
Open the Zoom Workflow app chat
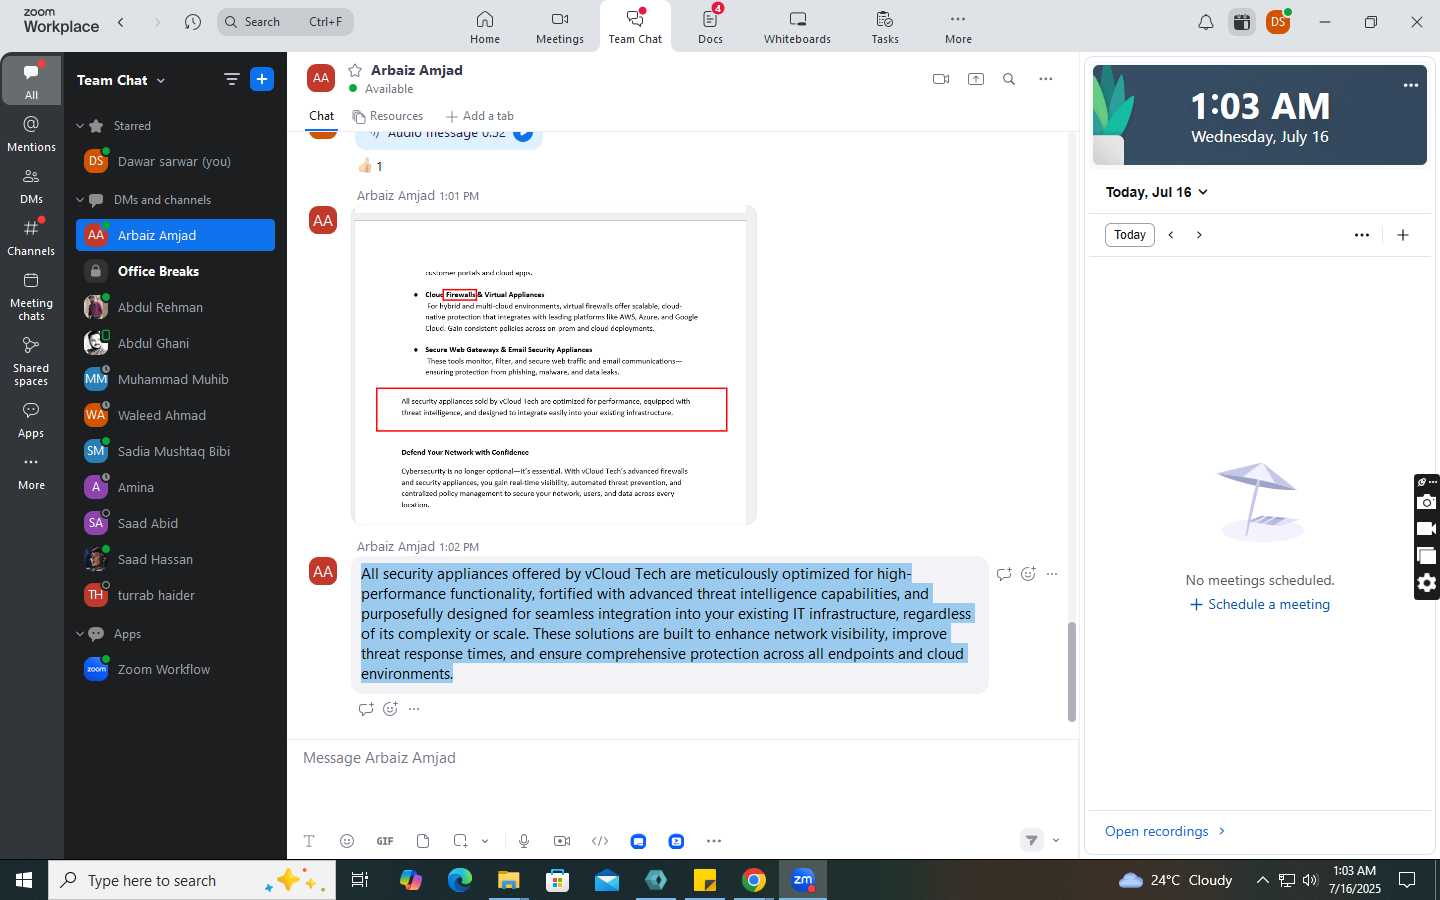(x=175, y=669)
